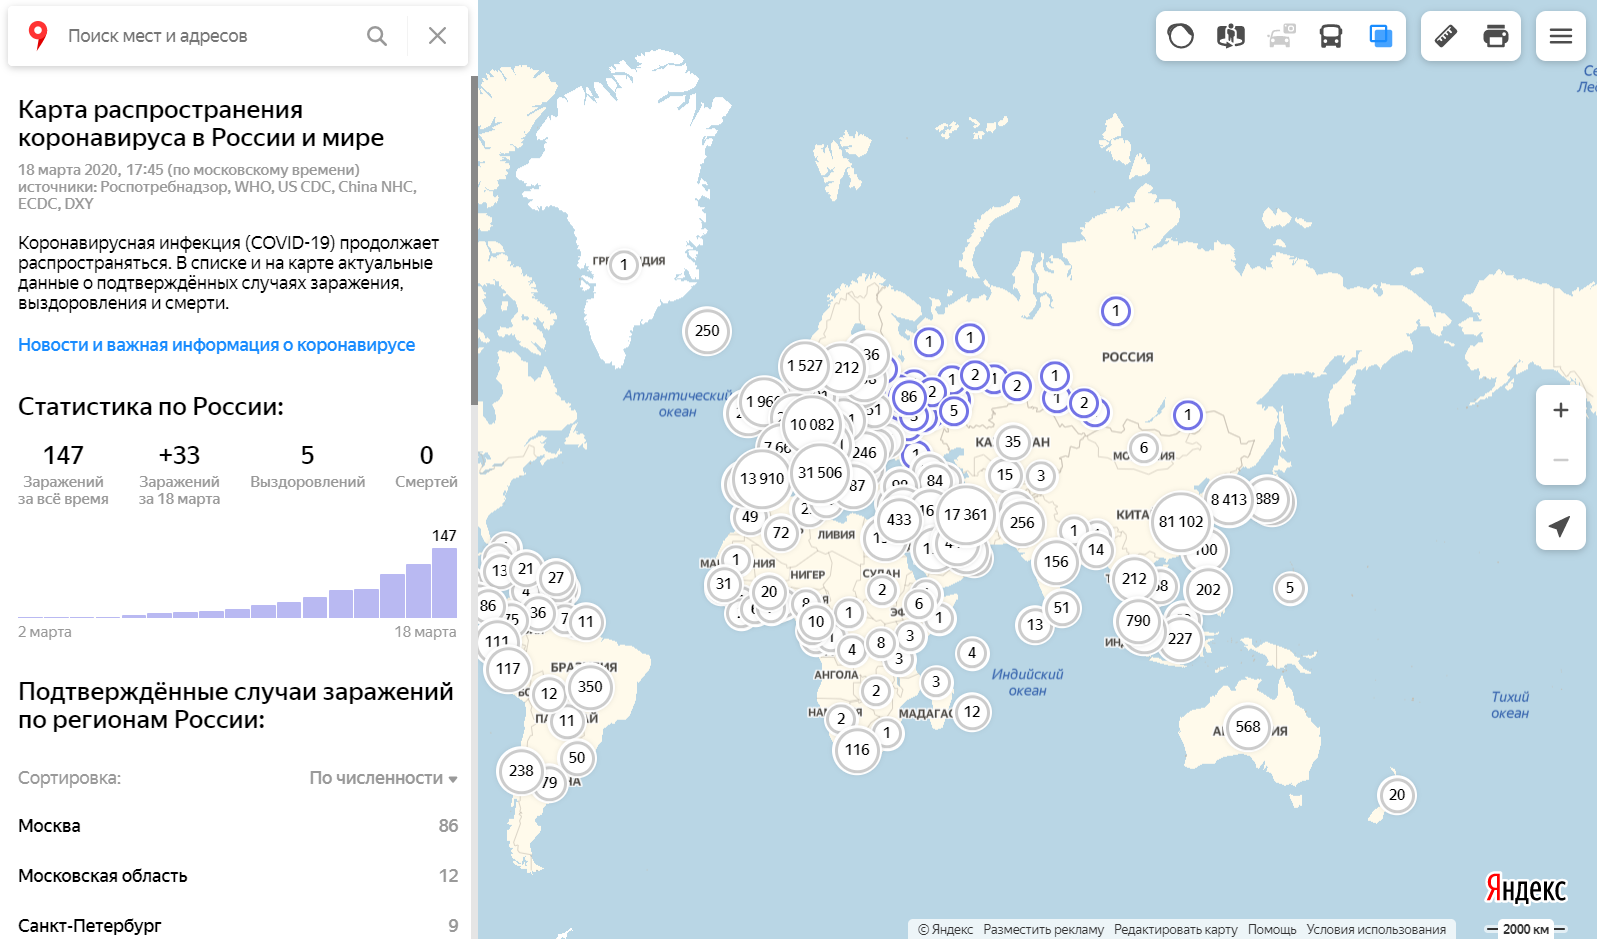Click the 156 India marker
The image size is (1597, 939).
(1056, 562)
